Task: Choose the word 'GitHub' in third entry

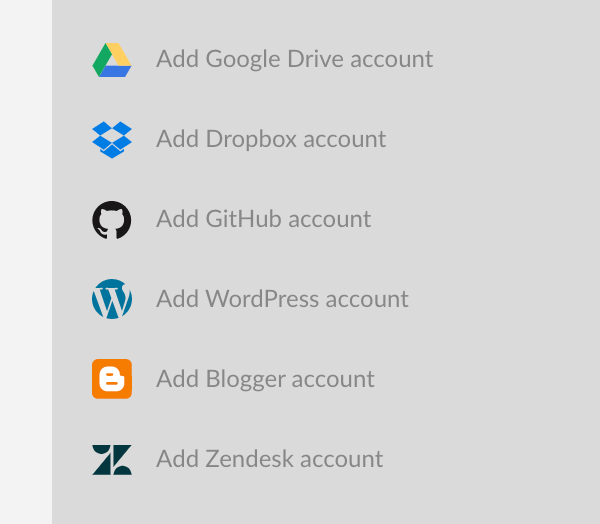Action: tap(244, 219)
